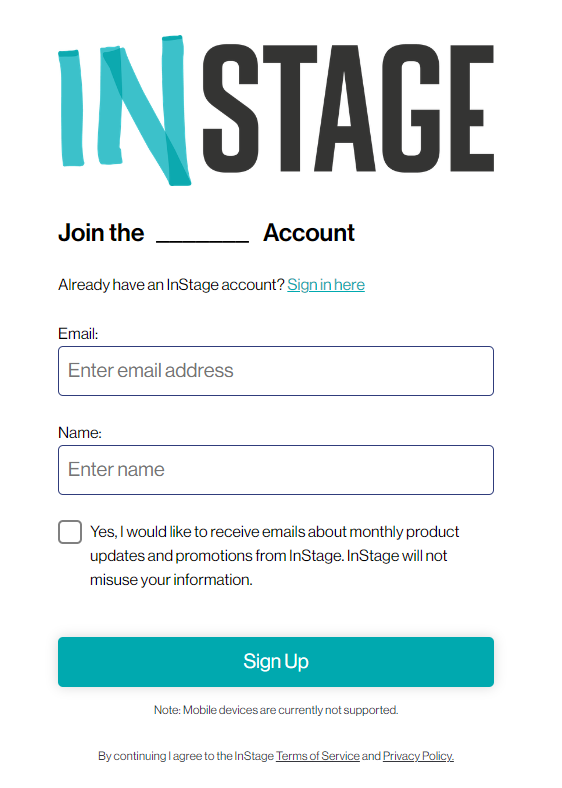Click the InStage logo image

(x=276, y=110)
